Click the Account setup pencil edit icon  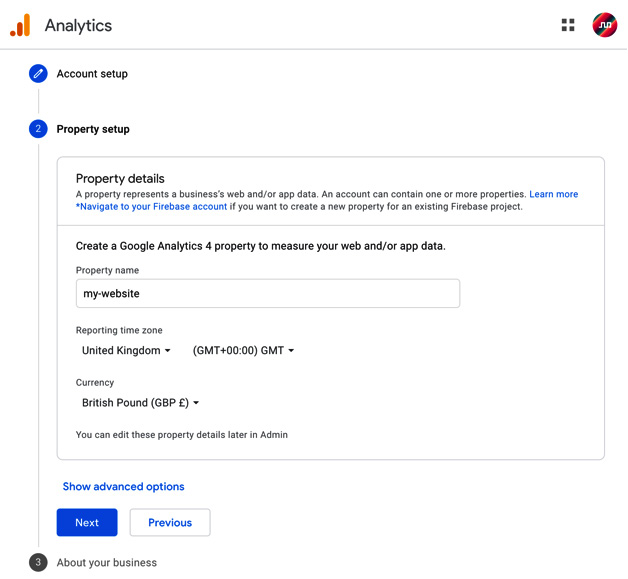tap(38, 74)
